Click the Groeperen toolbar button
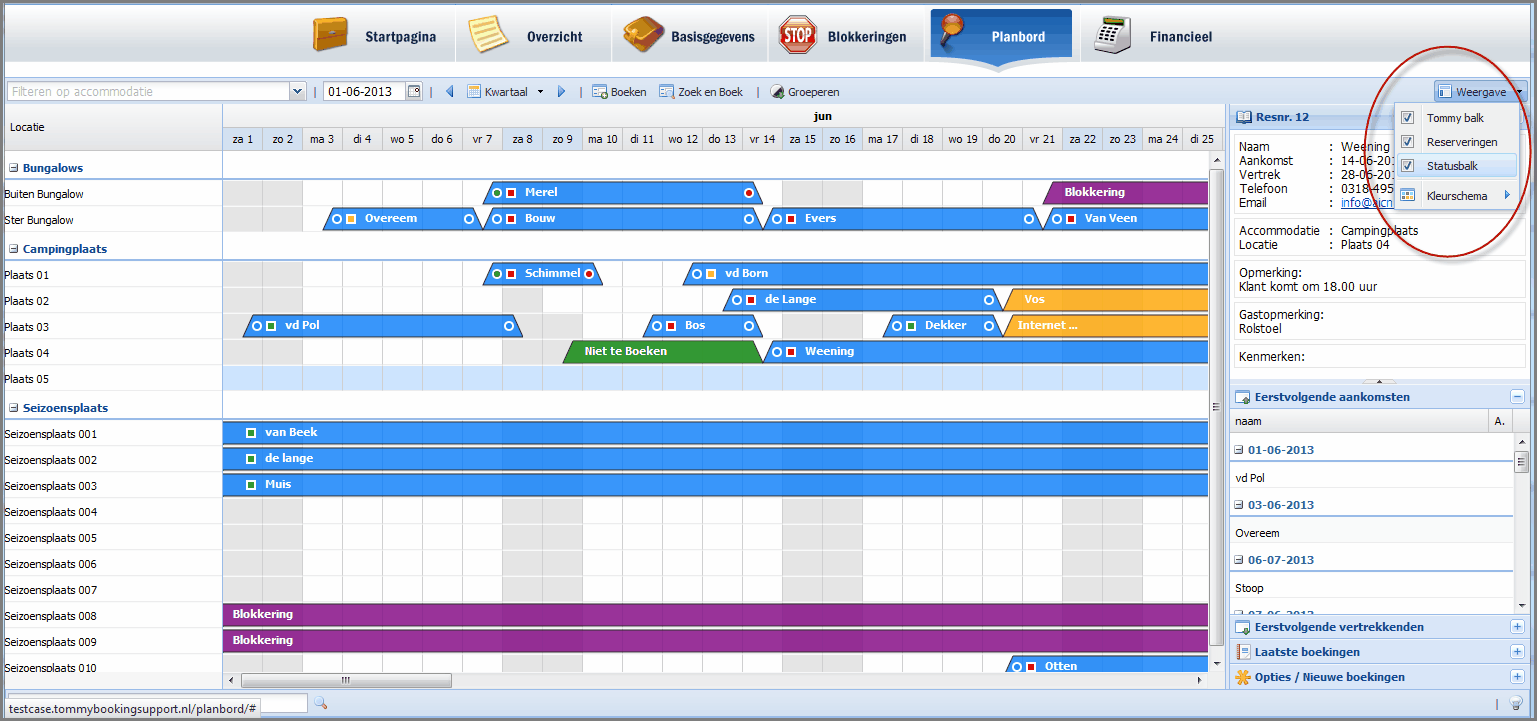The image size is (1537, 721). pos(804,91)
